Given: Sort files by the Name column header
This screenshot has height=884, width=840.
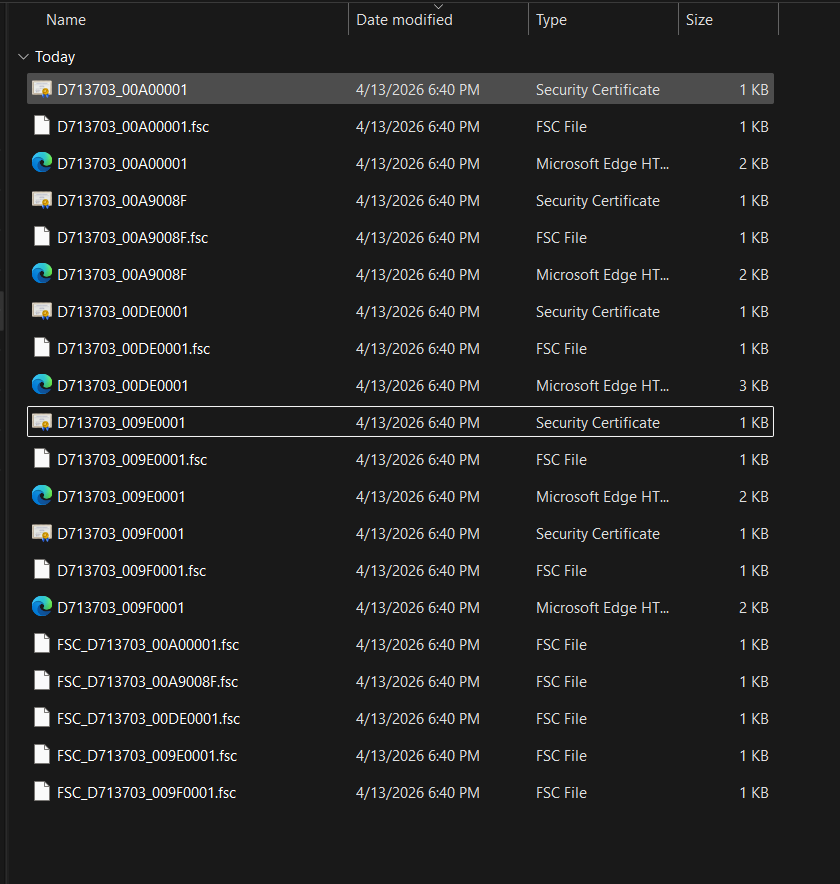Looking at the screenshot, I should [x=66, y=20].
